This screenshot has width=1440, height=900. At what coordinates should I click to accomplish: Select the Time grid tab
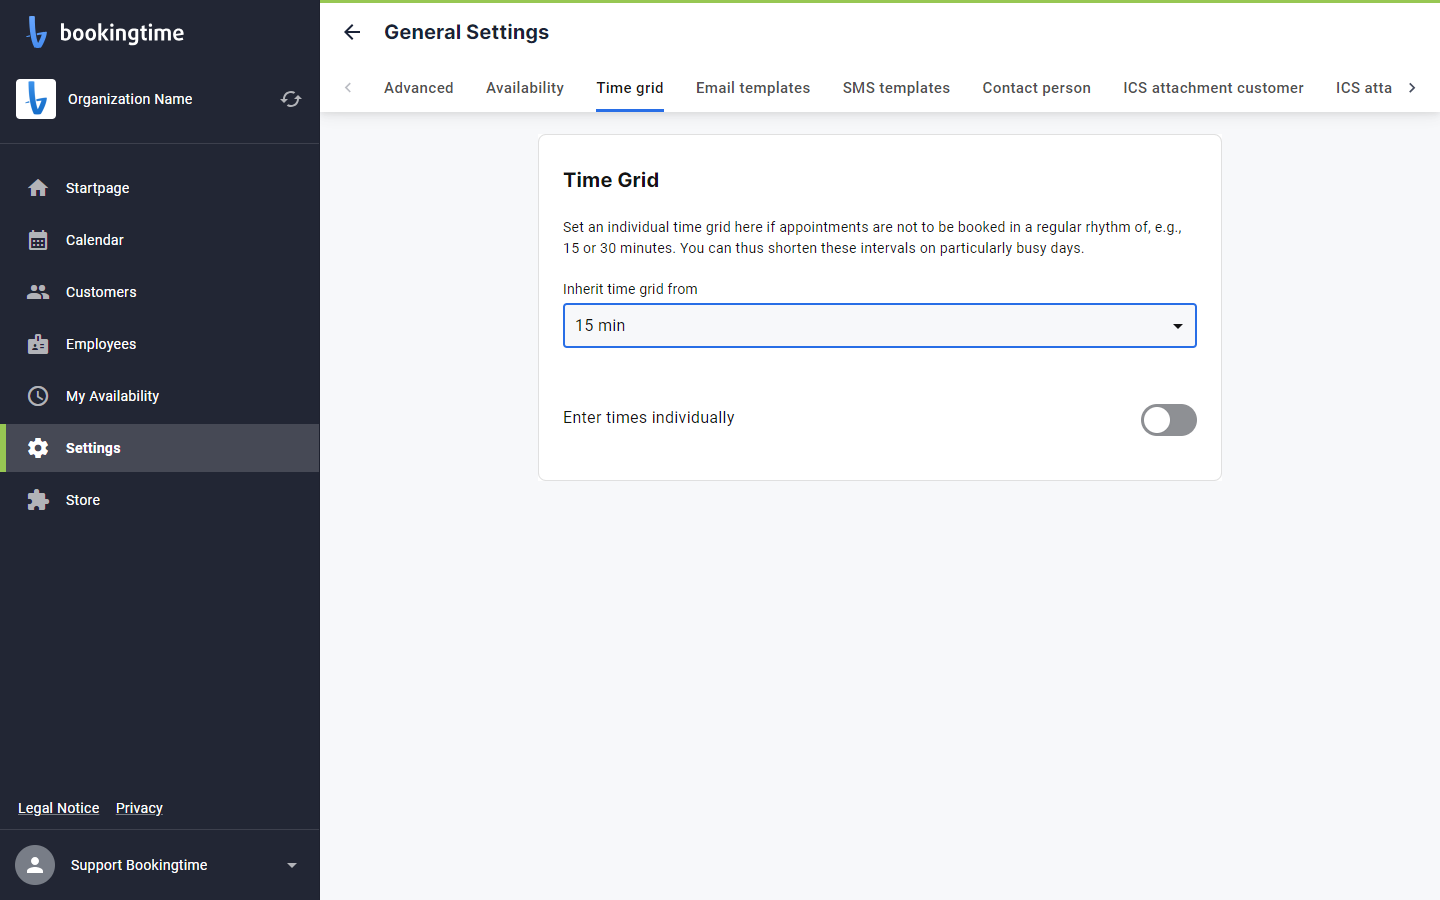click(x=630, y=88)
